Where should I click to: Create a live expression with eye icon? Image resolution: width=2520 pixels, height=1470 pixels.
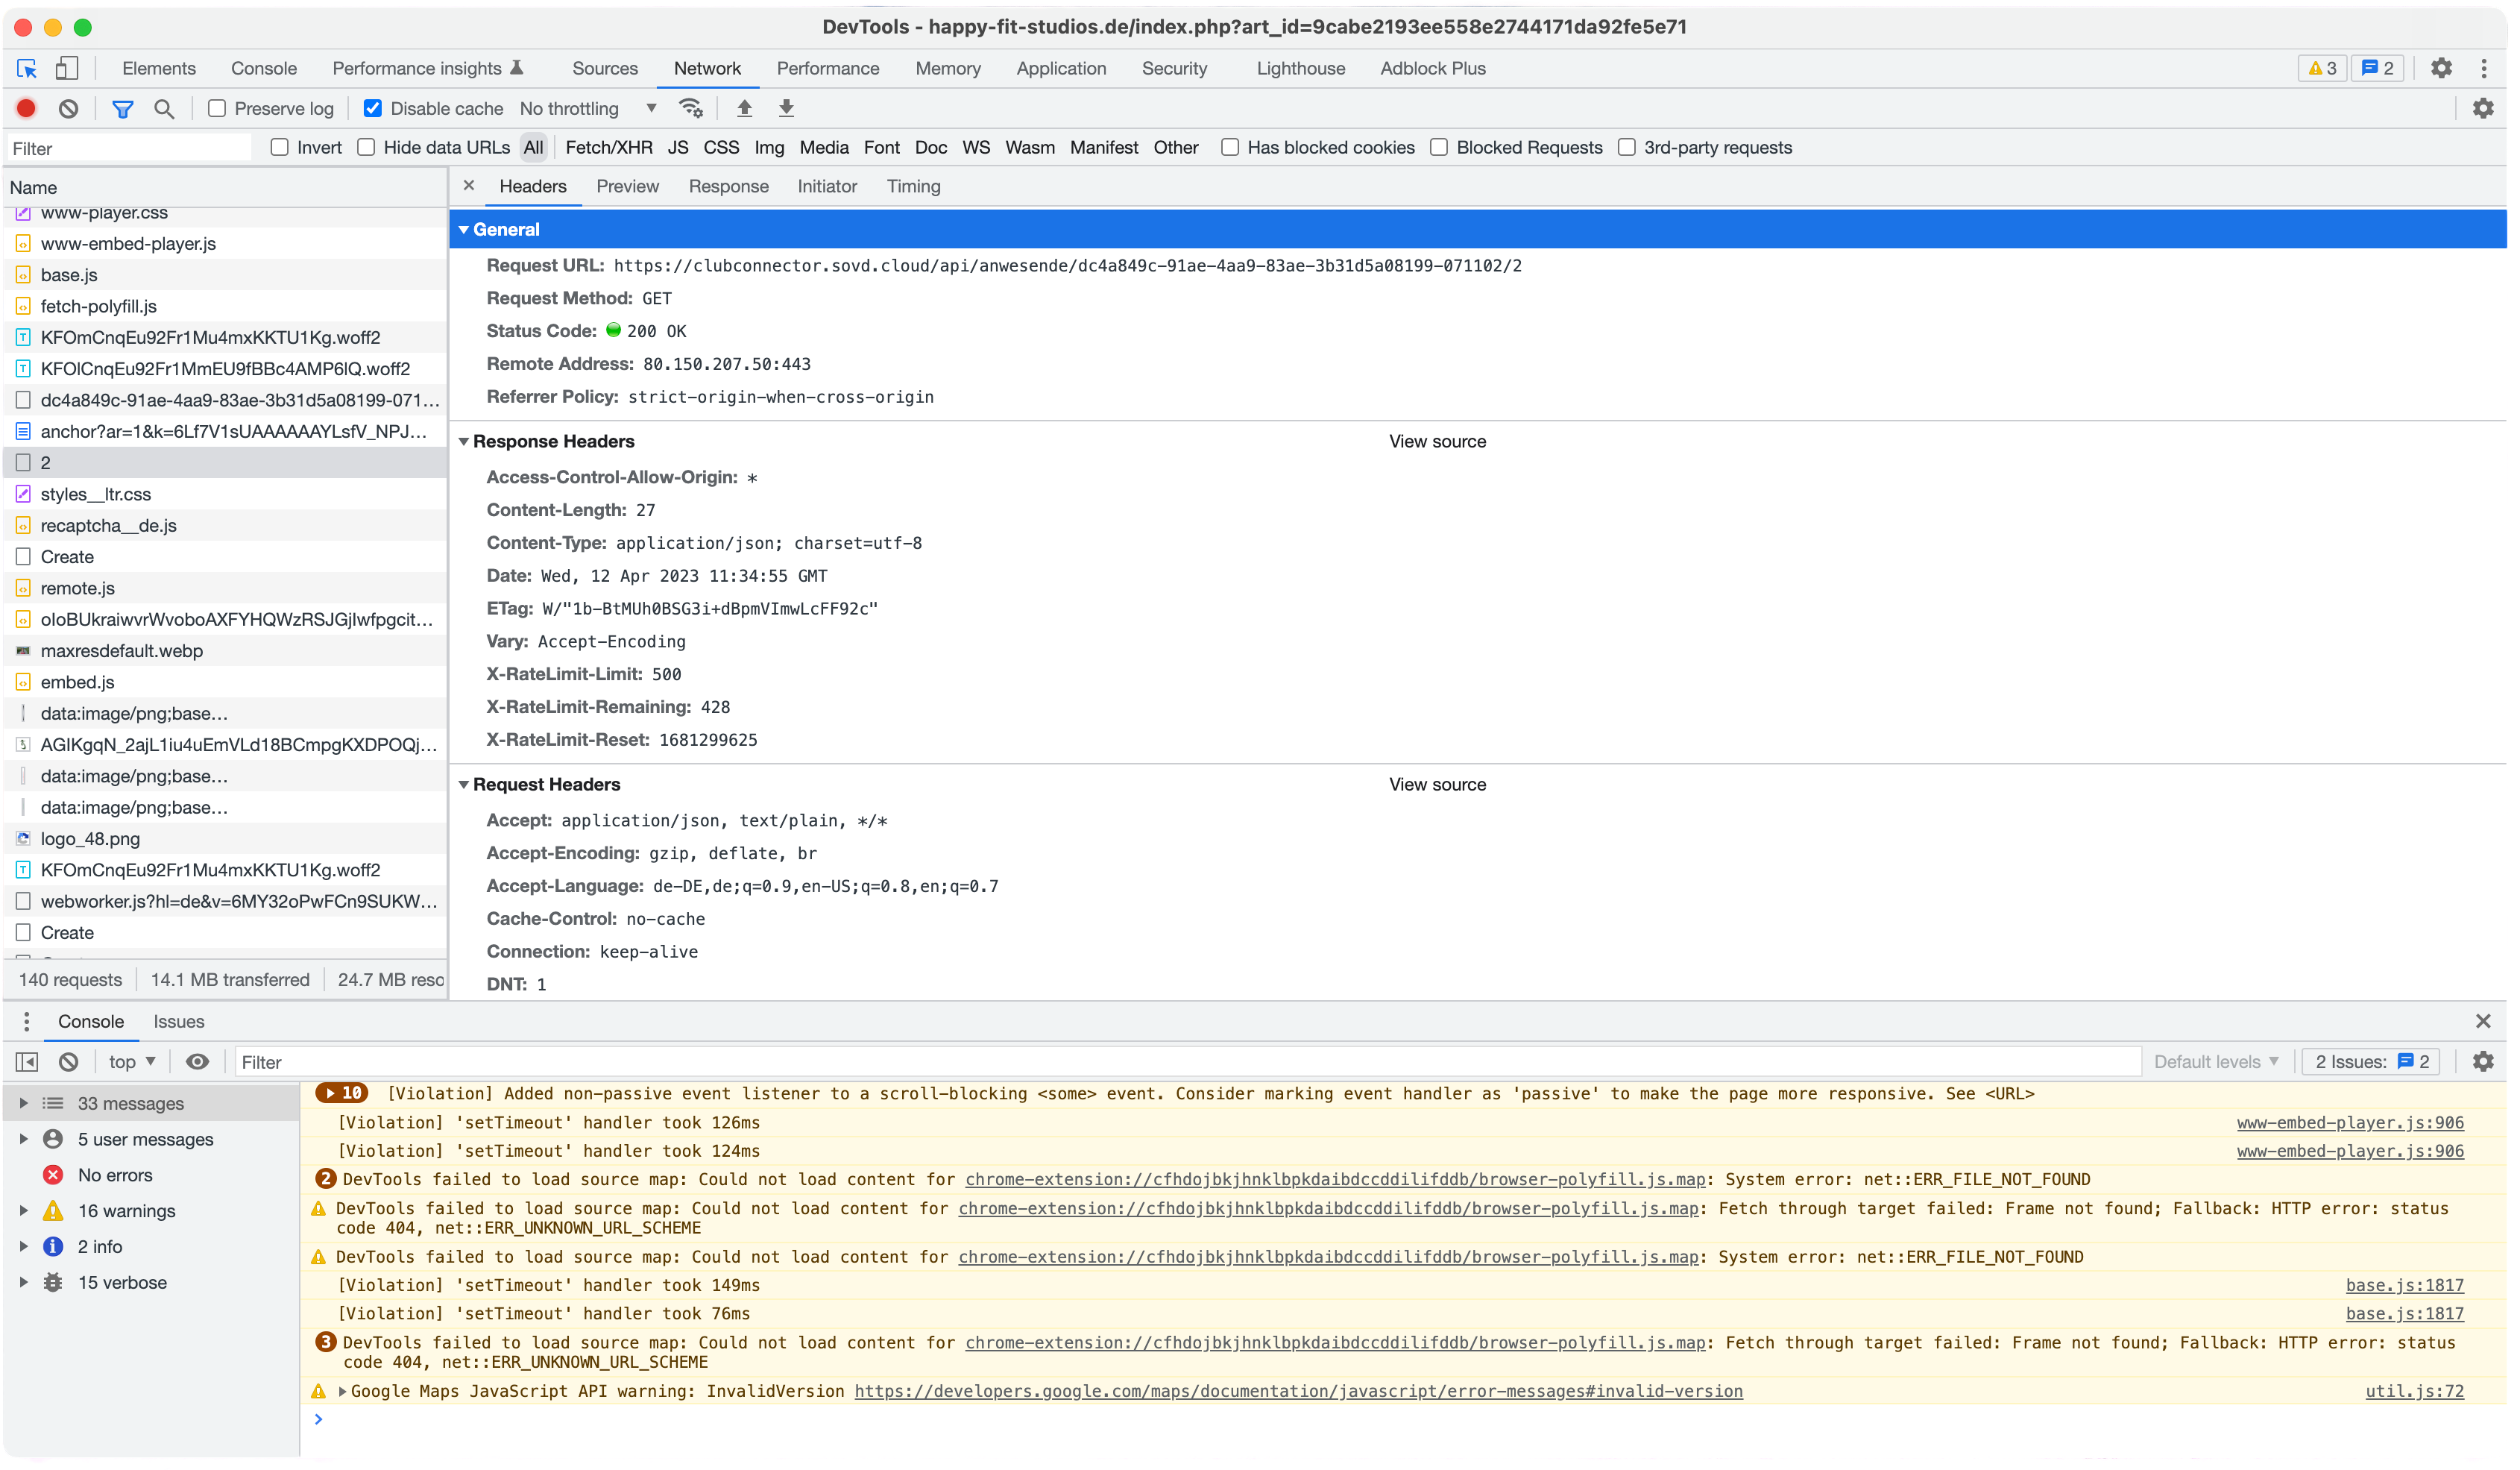pyautogui.click(x=198, y=1062)
